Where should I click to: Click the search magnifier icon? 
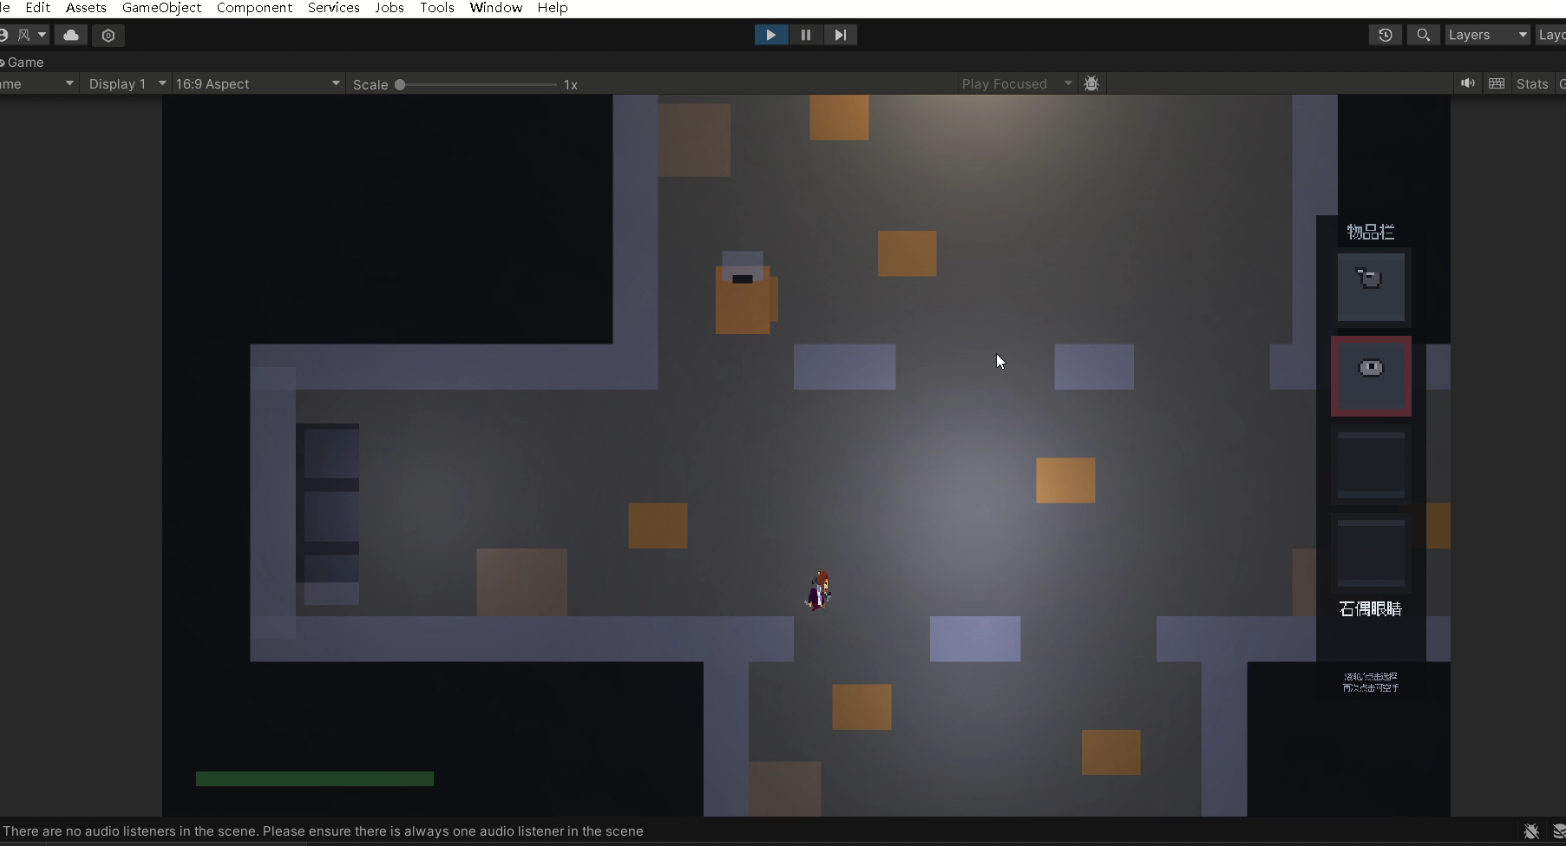click(x=1423, y=35)
